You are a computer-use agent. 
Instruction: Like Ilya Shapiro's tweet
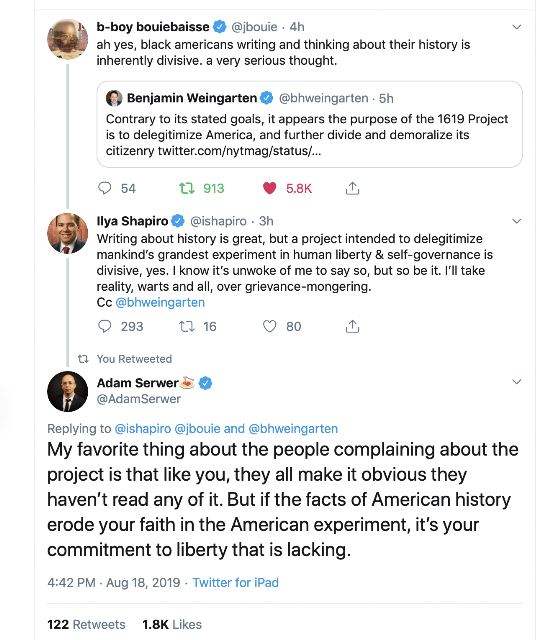269,326
